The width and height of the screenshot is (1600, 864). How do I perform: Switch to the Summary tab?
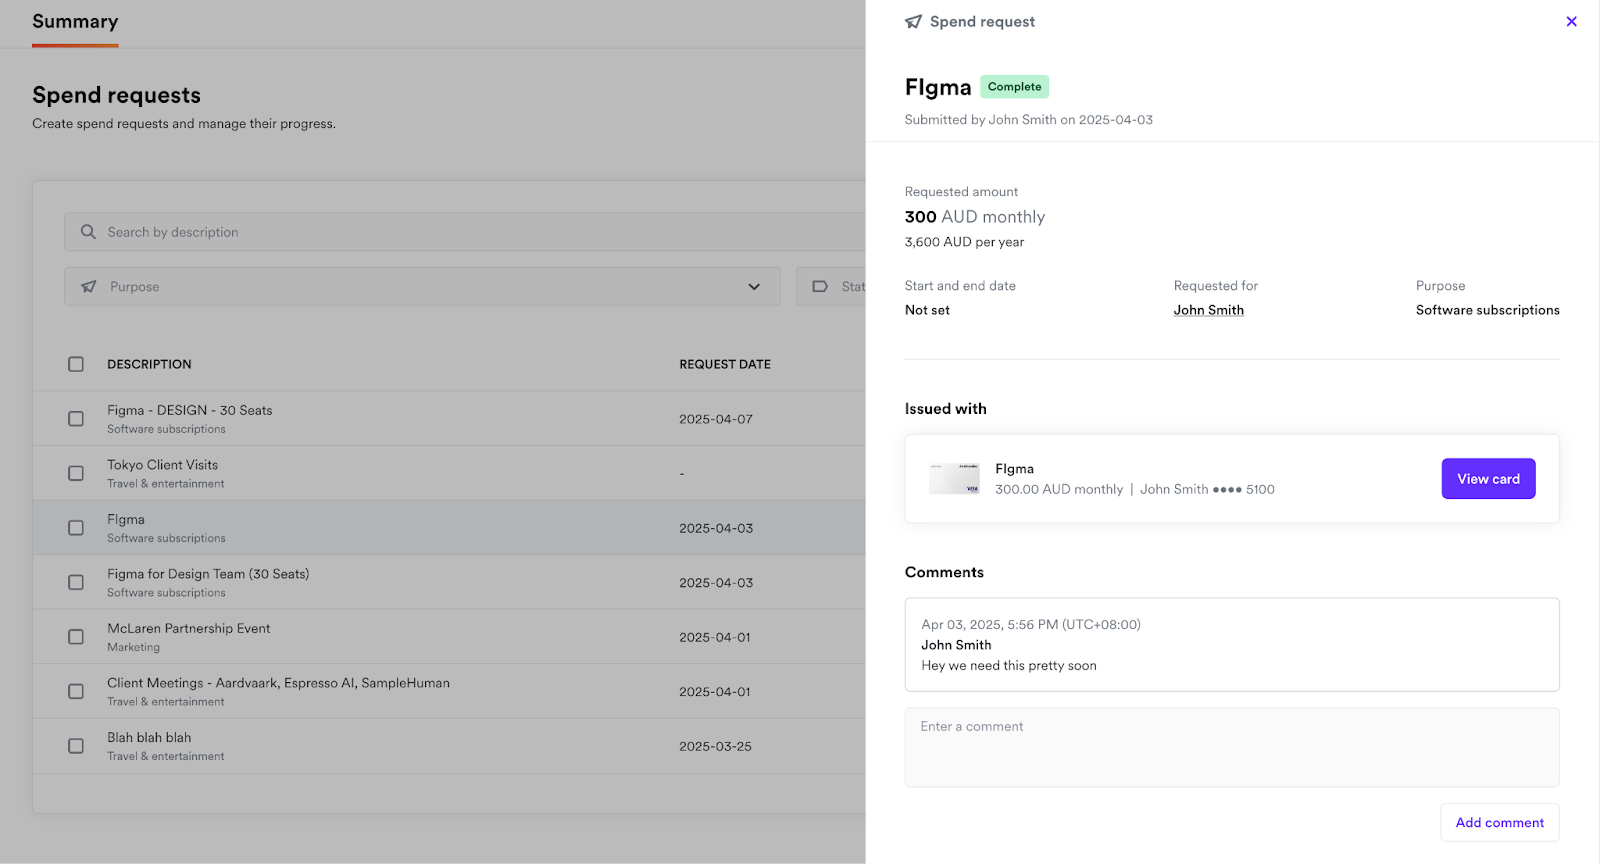[75, 22]
